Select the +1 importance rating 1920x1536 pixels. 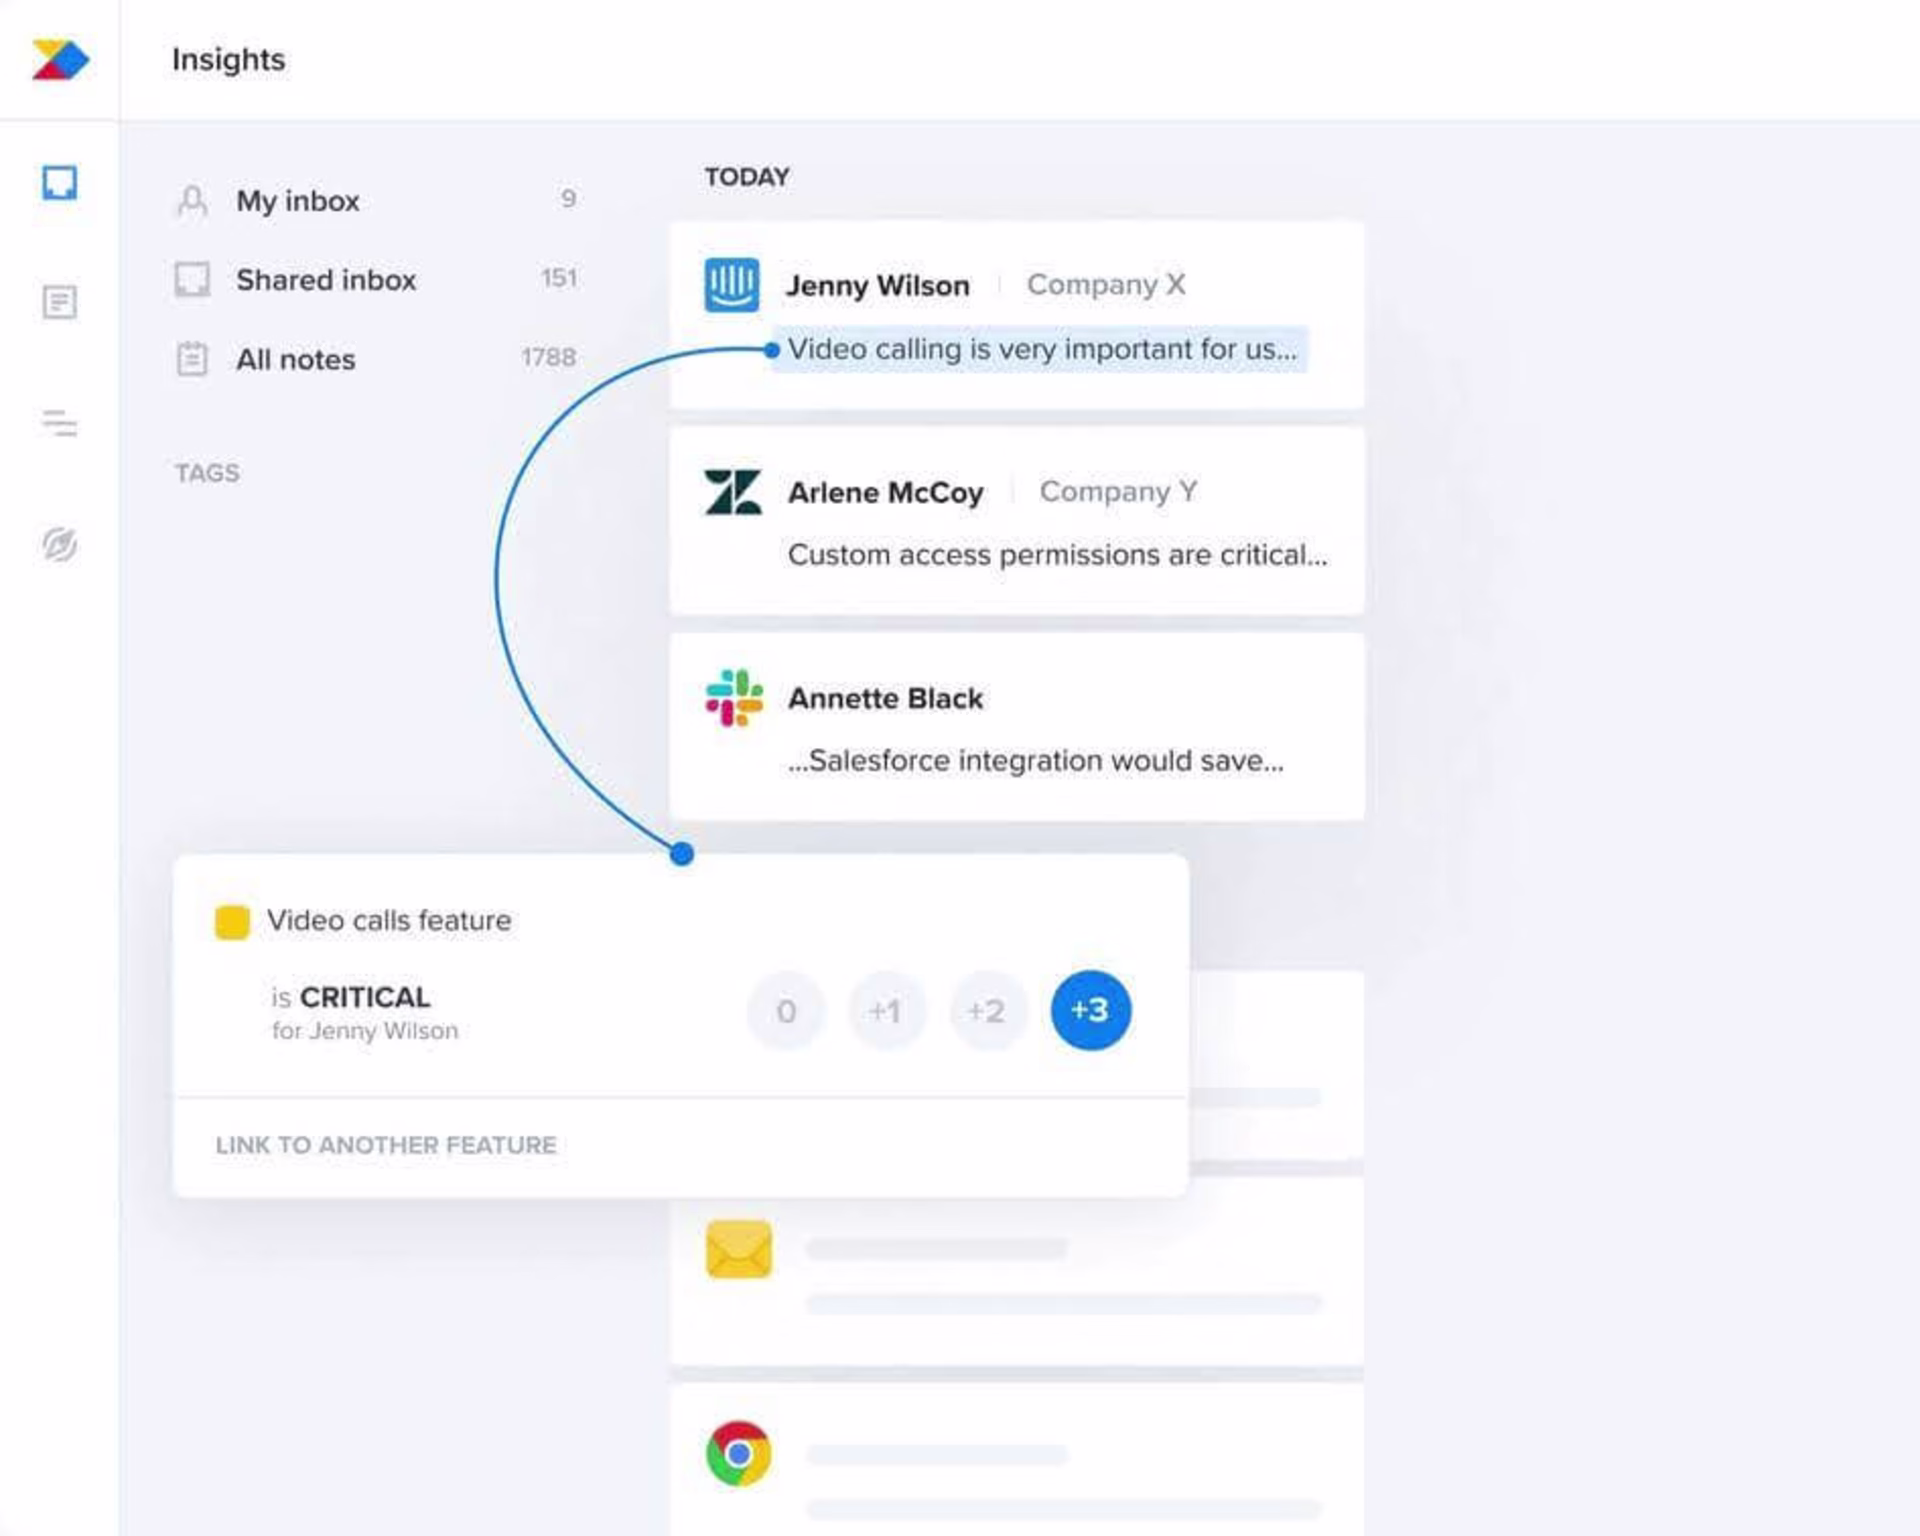pyautogui.click(x=886, y=1011)
